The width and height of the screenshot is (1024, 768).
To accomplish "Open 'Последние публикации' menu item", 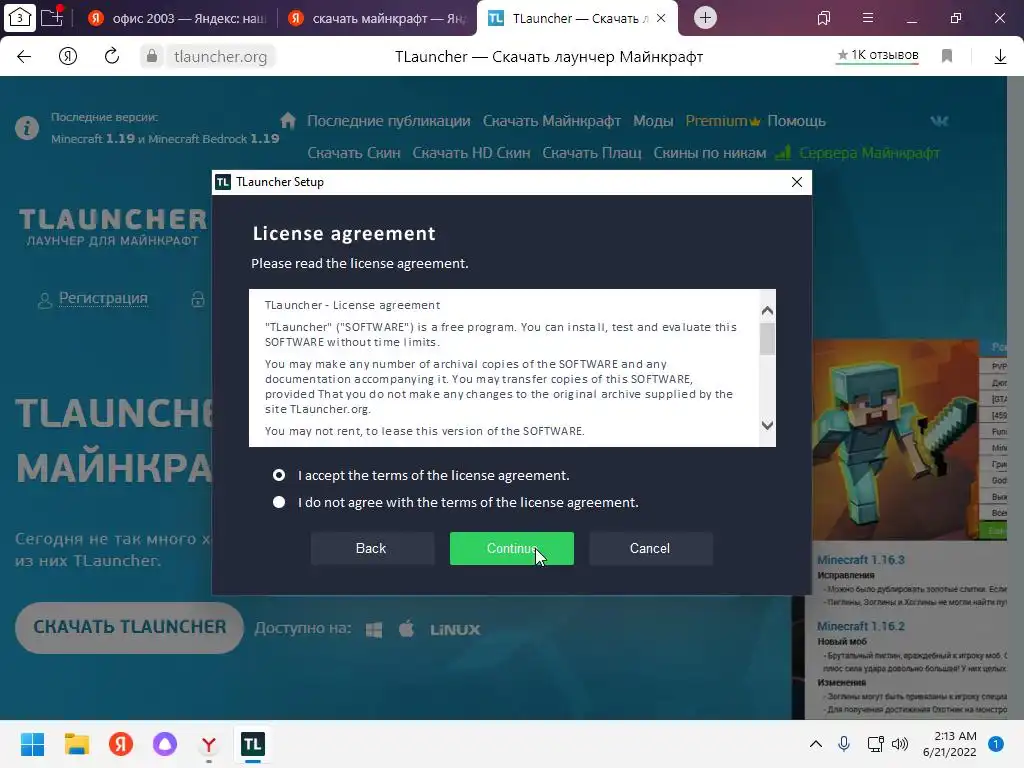I will click(389, 121).
